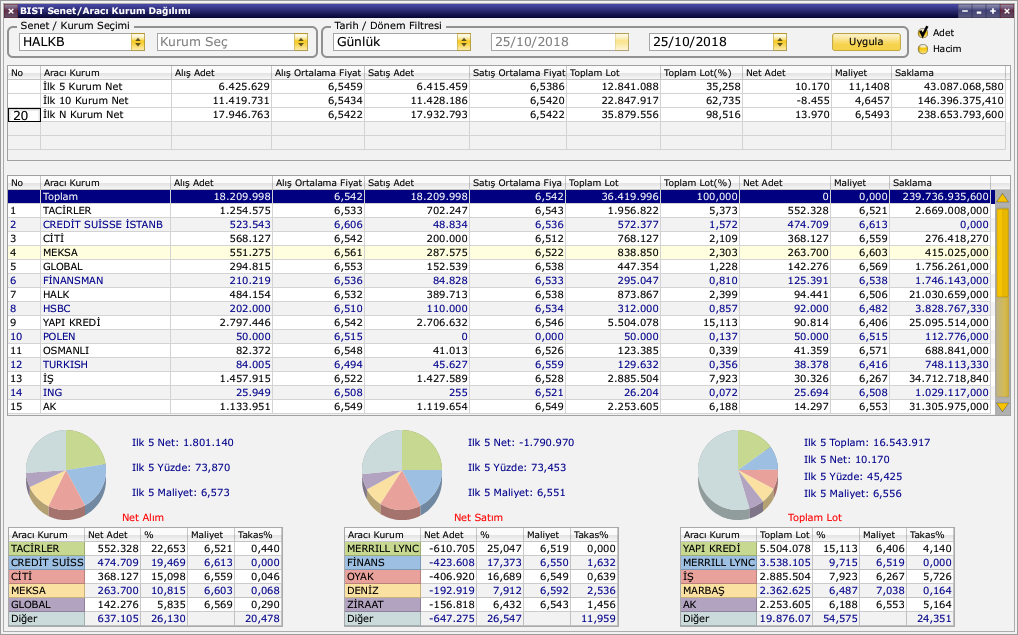This screenshot has width=1018, height=635.
Task: Select the Hacim radio option
Action: (x=923, y=49)
